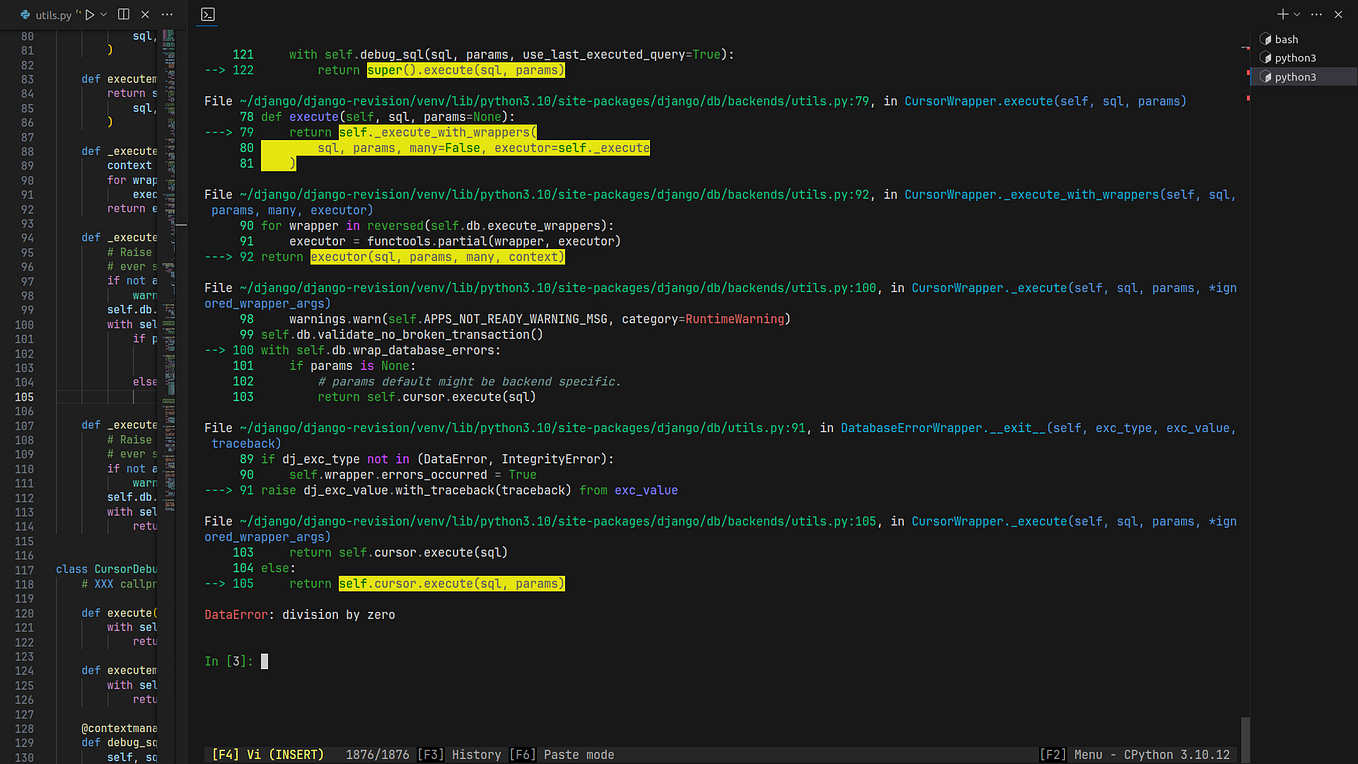
Task: Switch to the utils.py editor tab
Action: (54, 14)
